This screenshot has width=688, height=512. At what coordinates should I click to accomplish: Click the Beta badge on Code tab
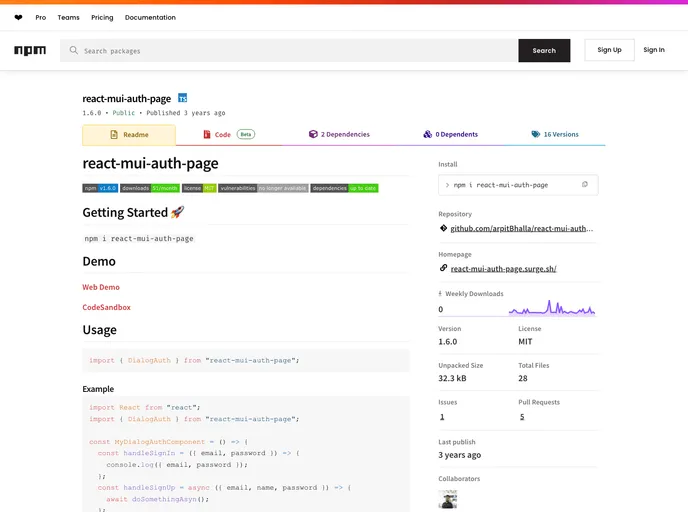point(246,134)
